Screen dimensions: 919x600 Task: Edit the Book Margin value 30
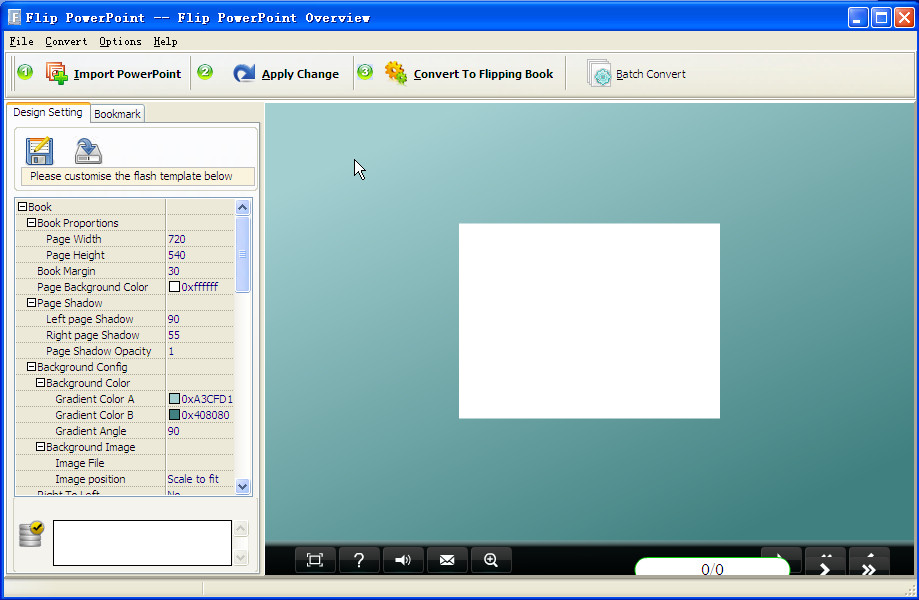click(200, 271)
